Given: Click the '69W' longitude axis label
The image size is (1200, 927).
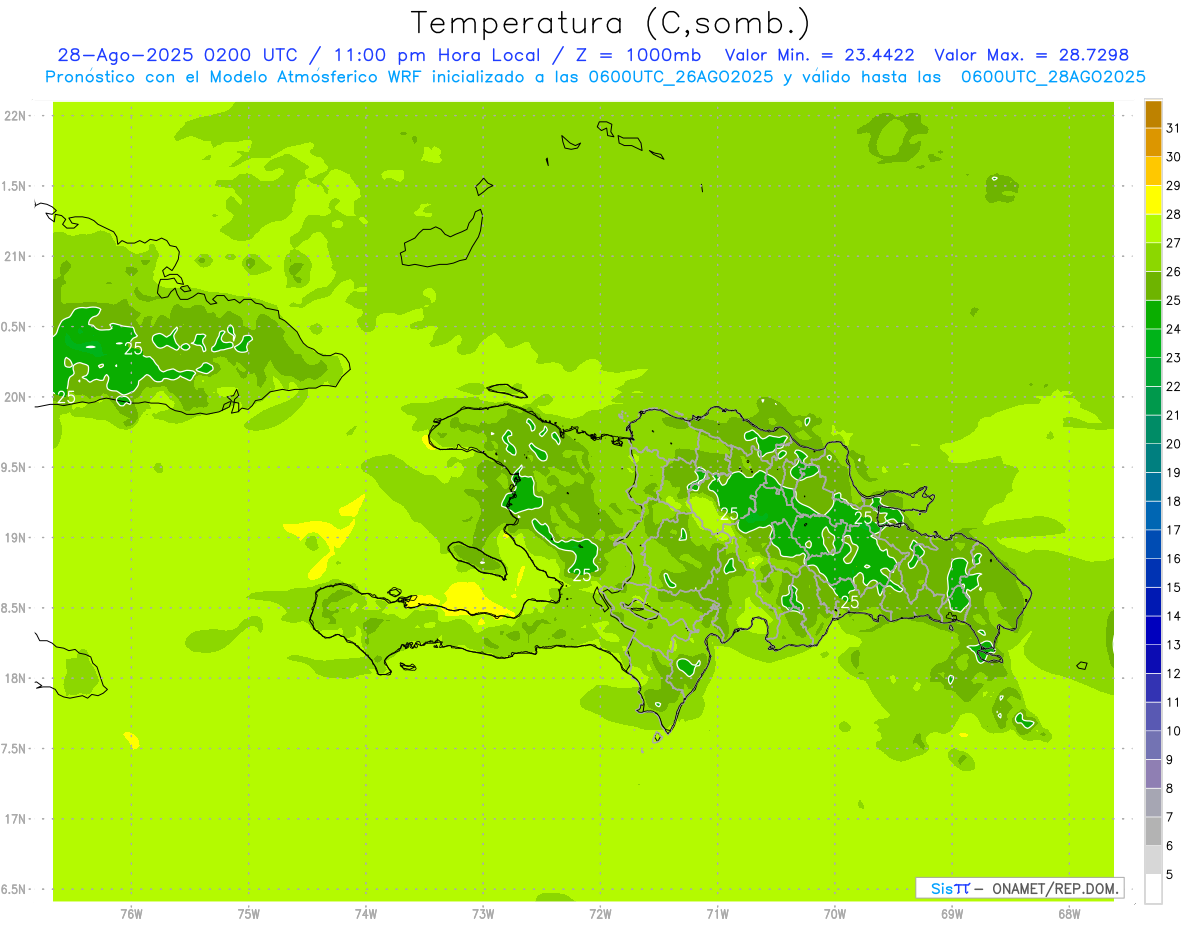Looking at the screenshot, I should (952, 914).
